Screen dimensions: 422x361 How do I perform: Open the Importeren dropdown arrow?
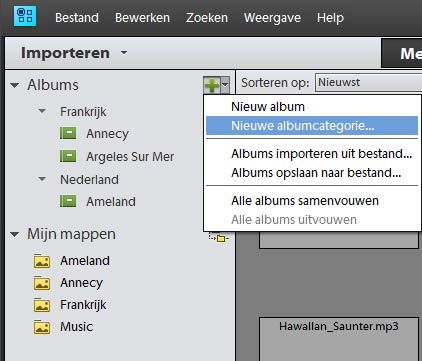(x=124, y=52)
